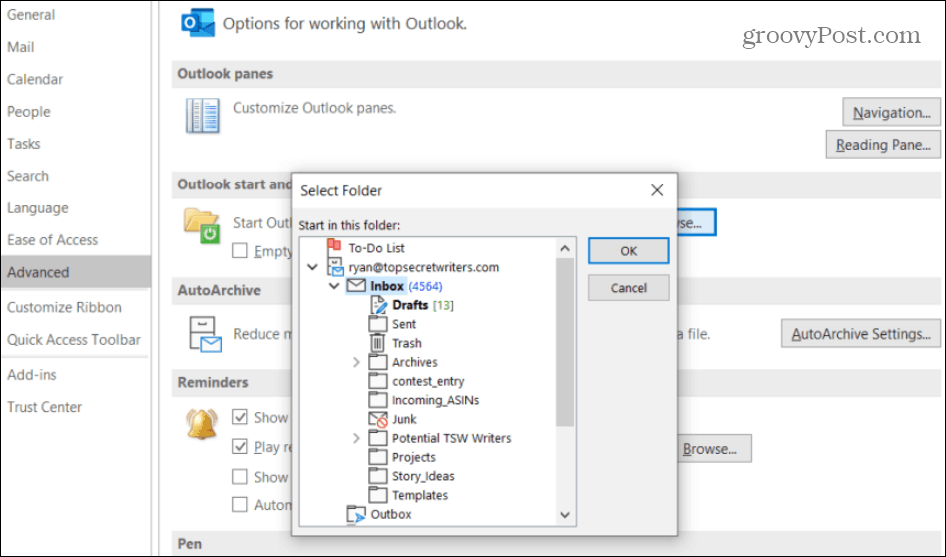
Task: Expand the Potential TSW Writers folder
Action: pos(356,438)
